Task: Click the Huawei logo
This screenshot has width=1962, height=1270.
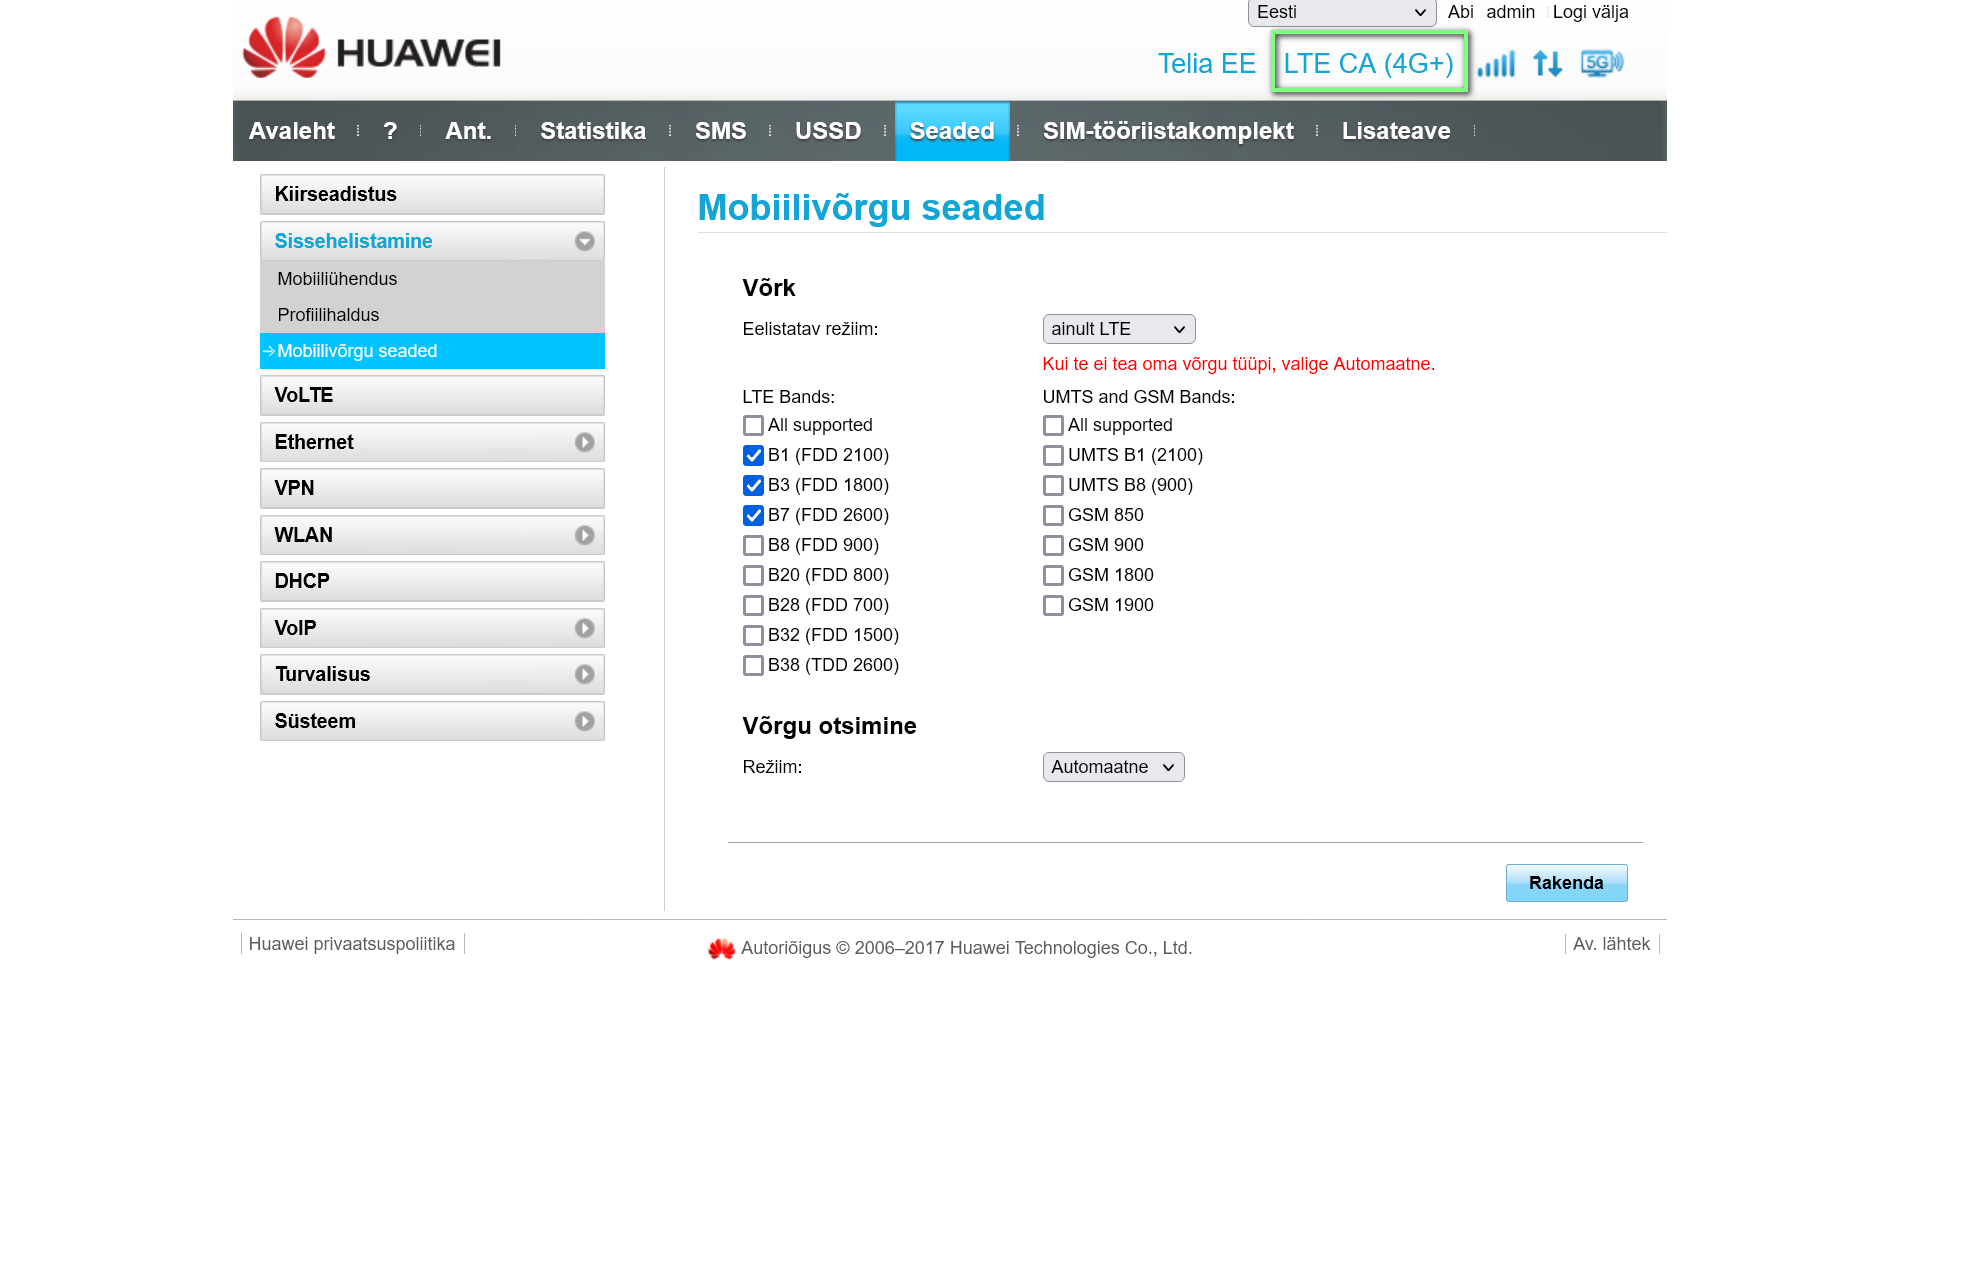Action: click(x=372, y=48)
